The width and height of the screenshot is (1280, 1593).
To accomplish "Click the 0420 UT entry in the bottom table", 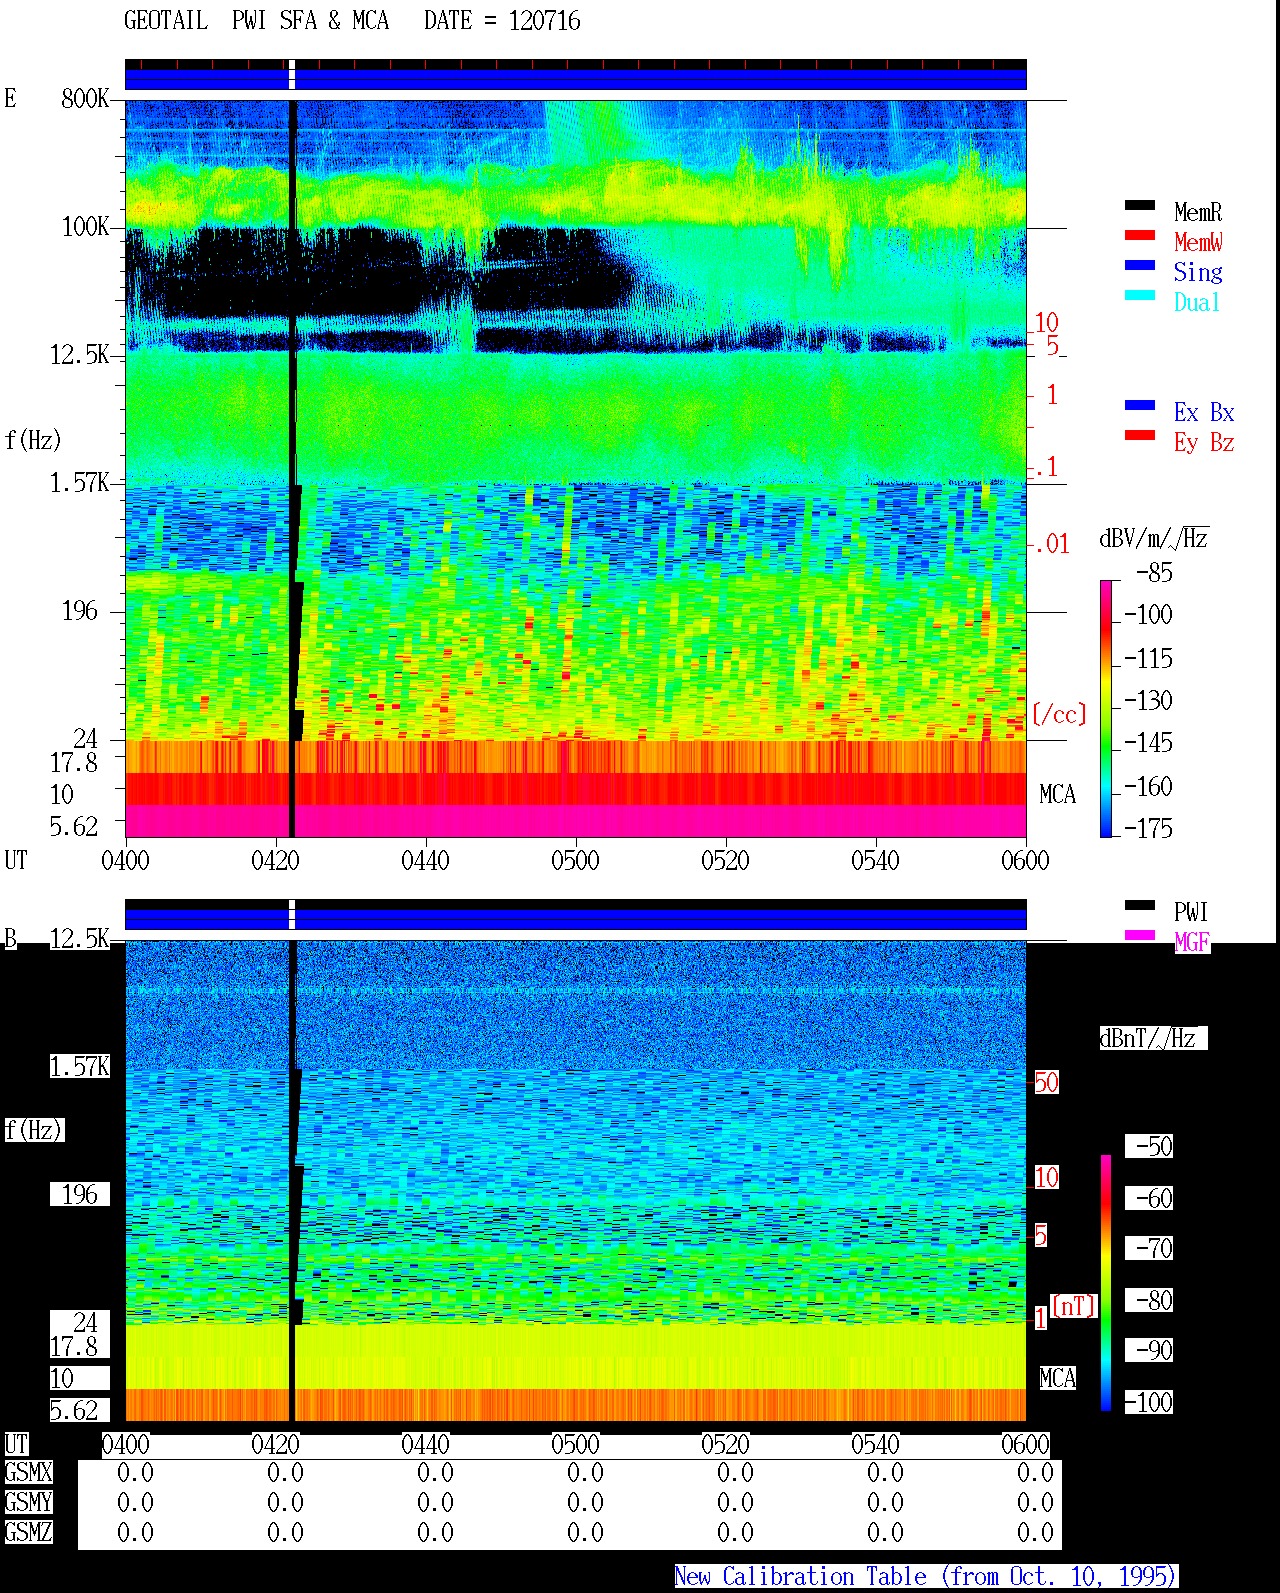I will click(x=275, y=1445).
